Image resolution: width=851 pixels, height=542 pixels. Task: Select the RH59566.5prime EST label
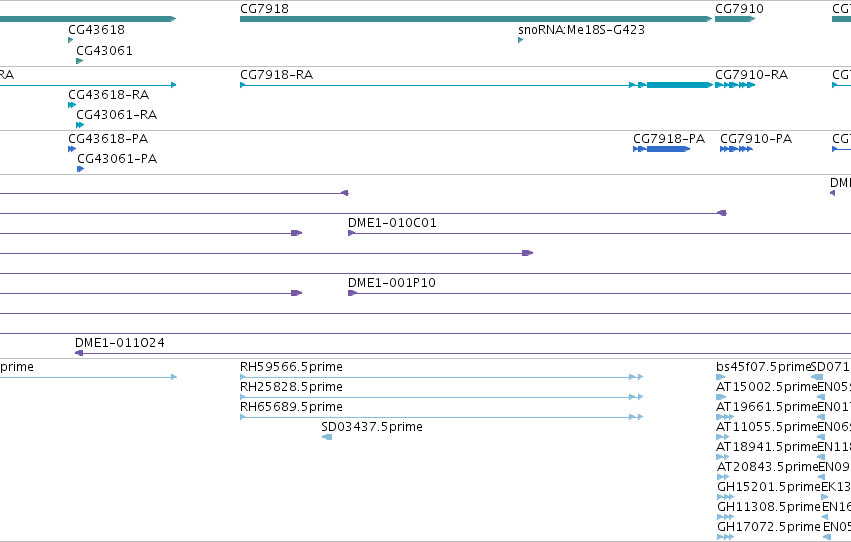point(291,367)
